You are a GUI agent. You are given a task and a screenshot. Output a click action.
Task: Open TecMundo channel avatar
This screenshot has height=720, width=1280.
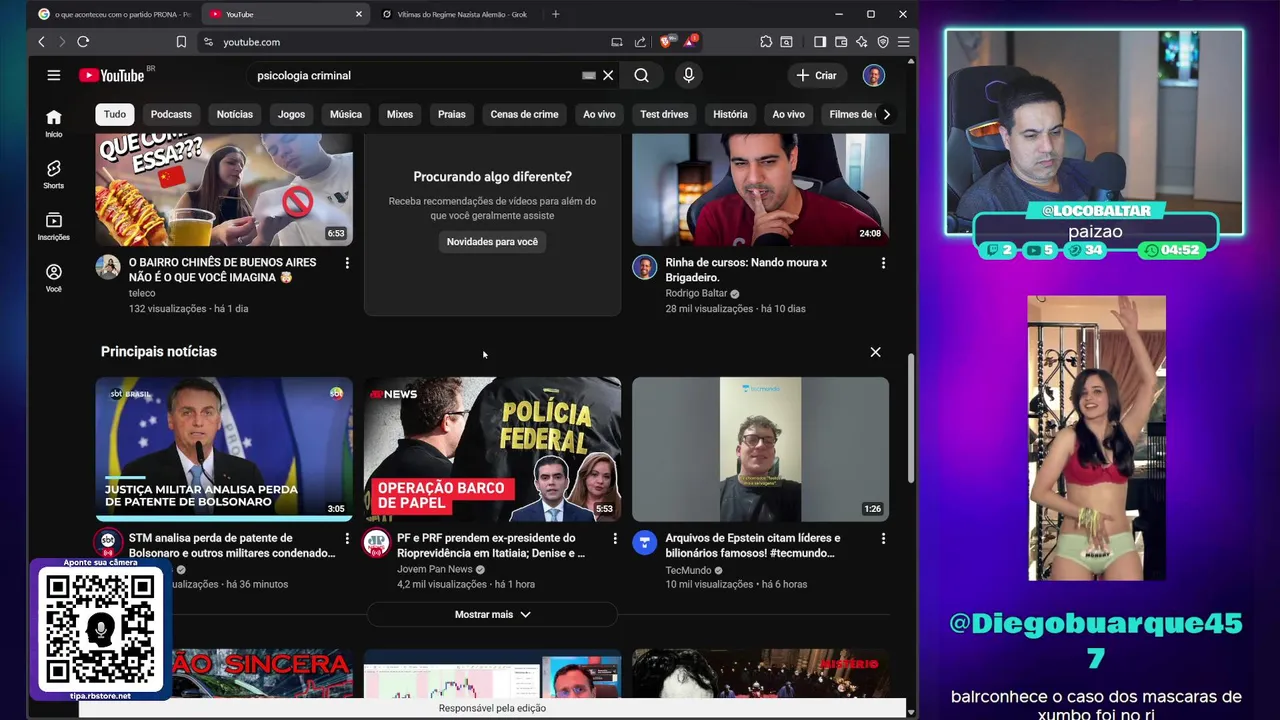(x=644, y=543)
